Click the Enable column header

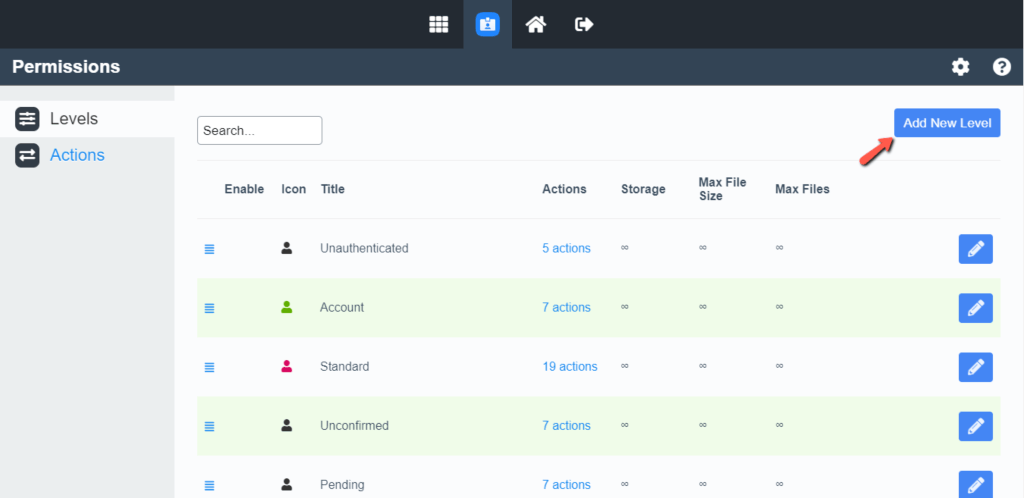tap(244, 189)
